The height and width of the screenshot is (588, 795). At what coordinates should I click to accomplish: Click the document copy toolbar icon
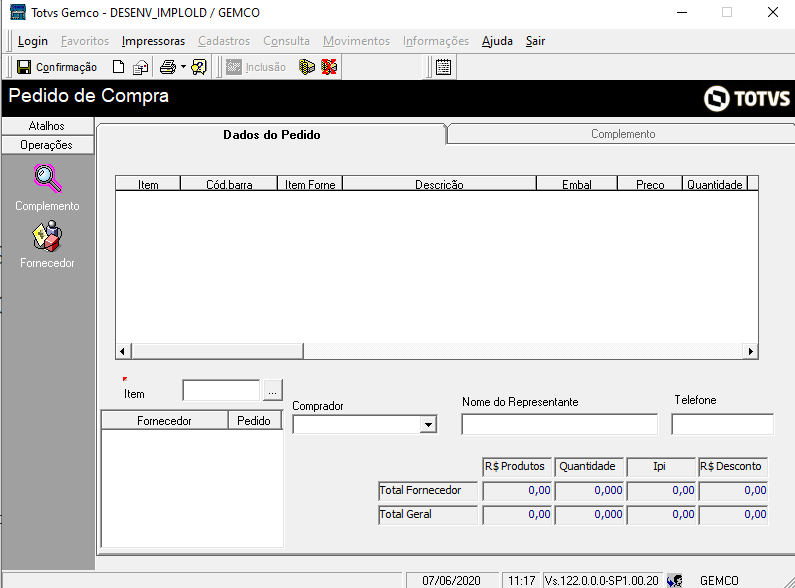[140, 67]
